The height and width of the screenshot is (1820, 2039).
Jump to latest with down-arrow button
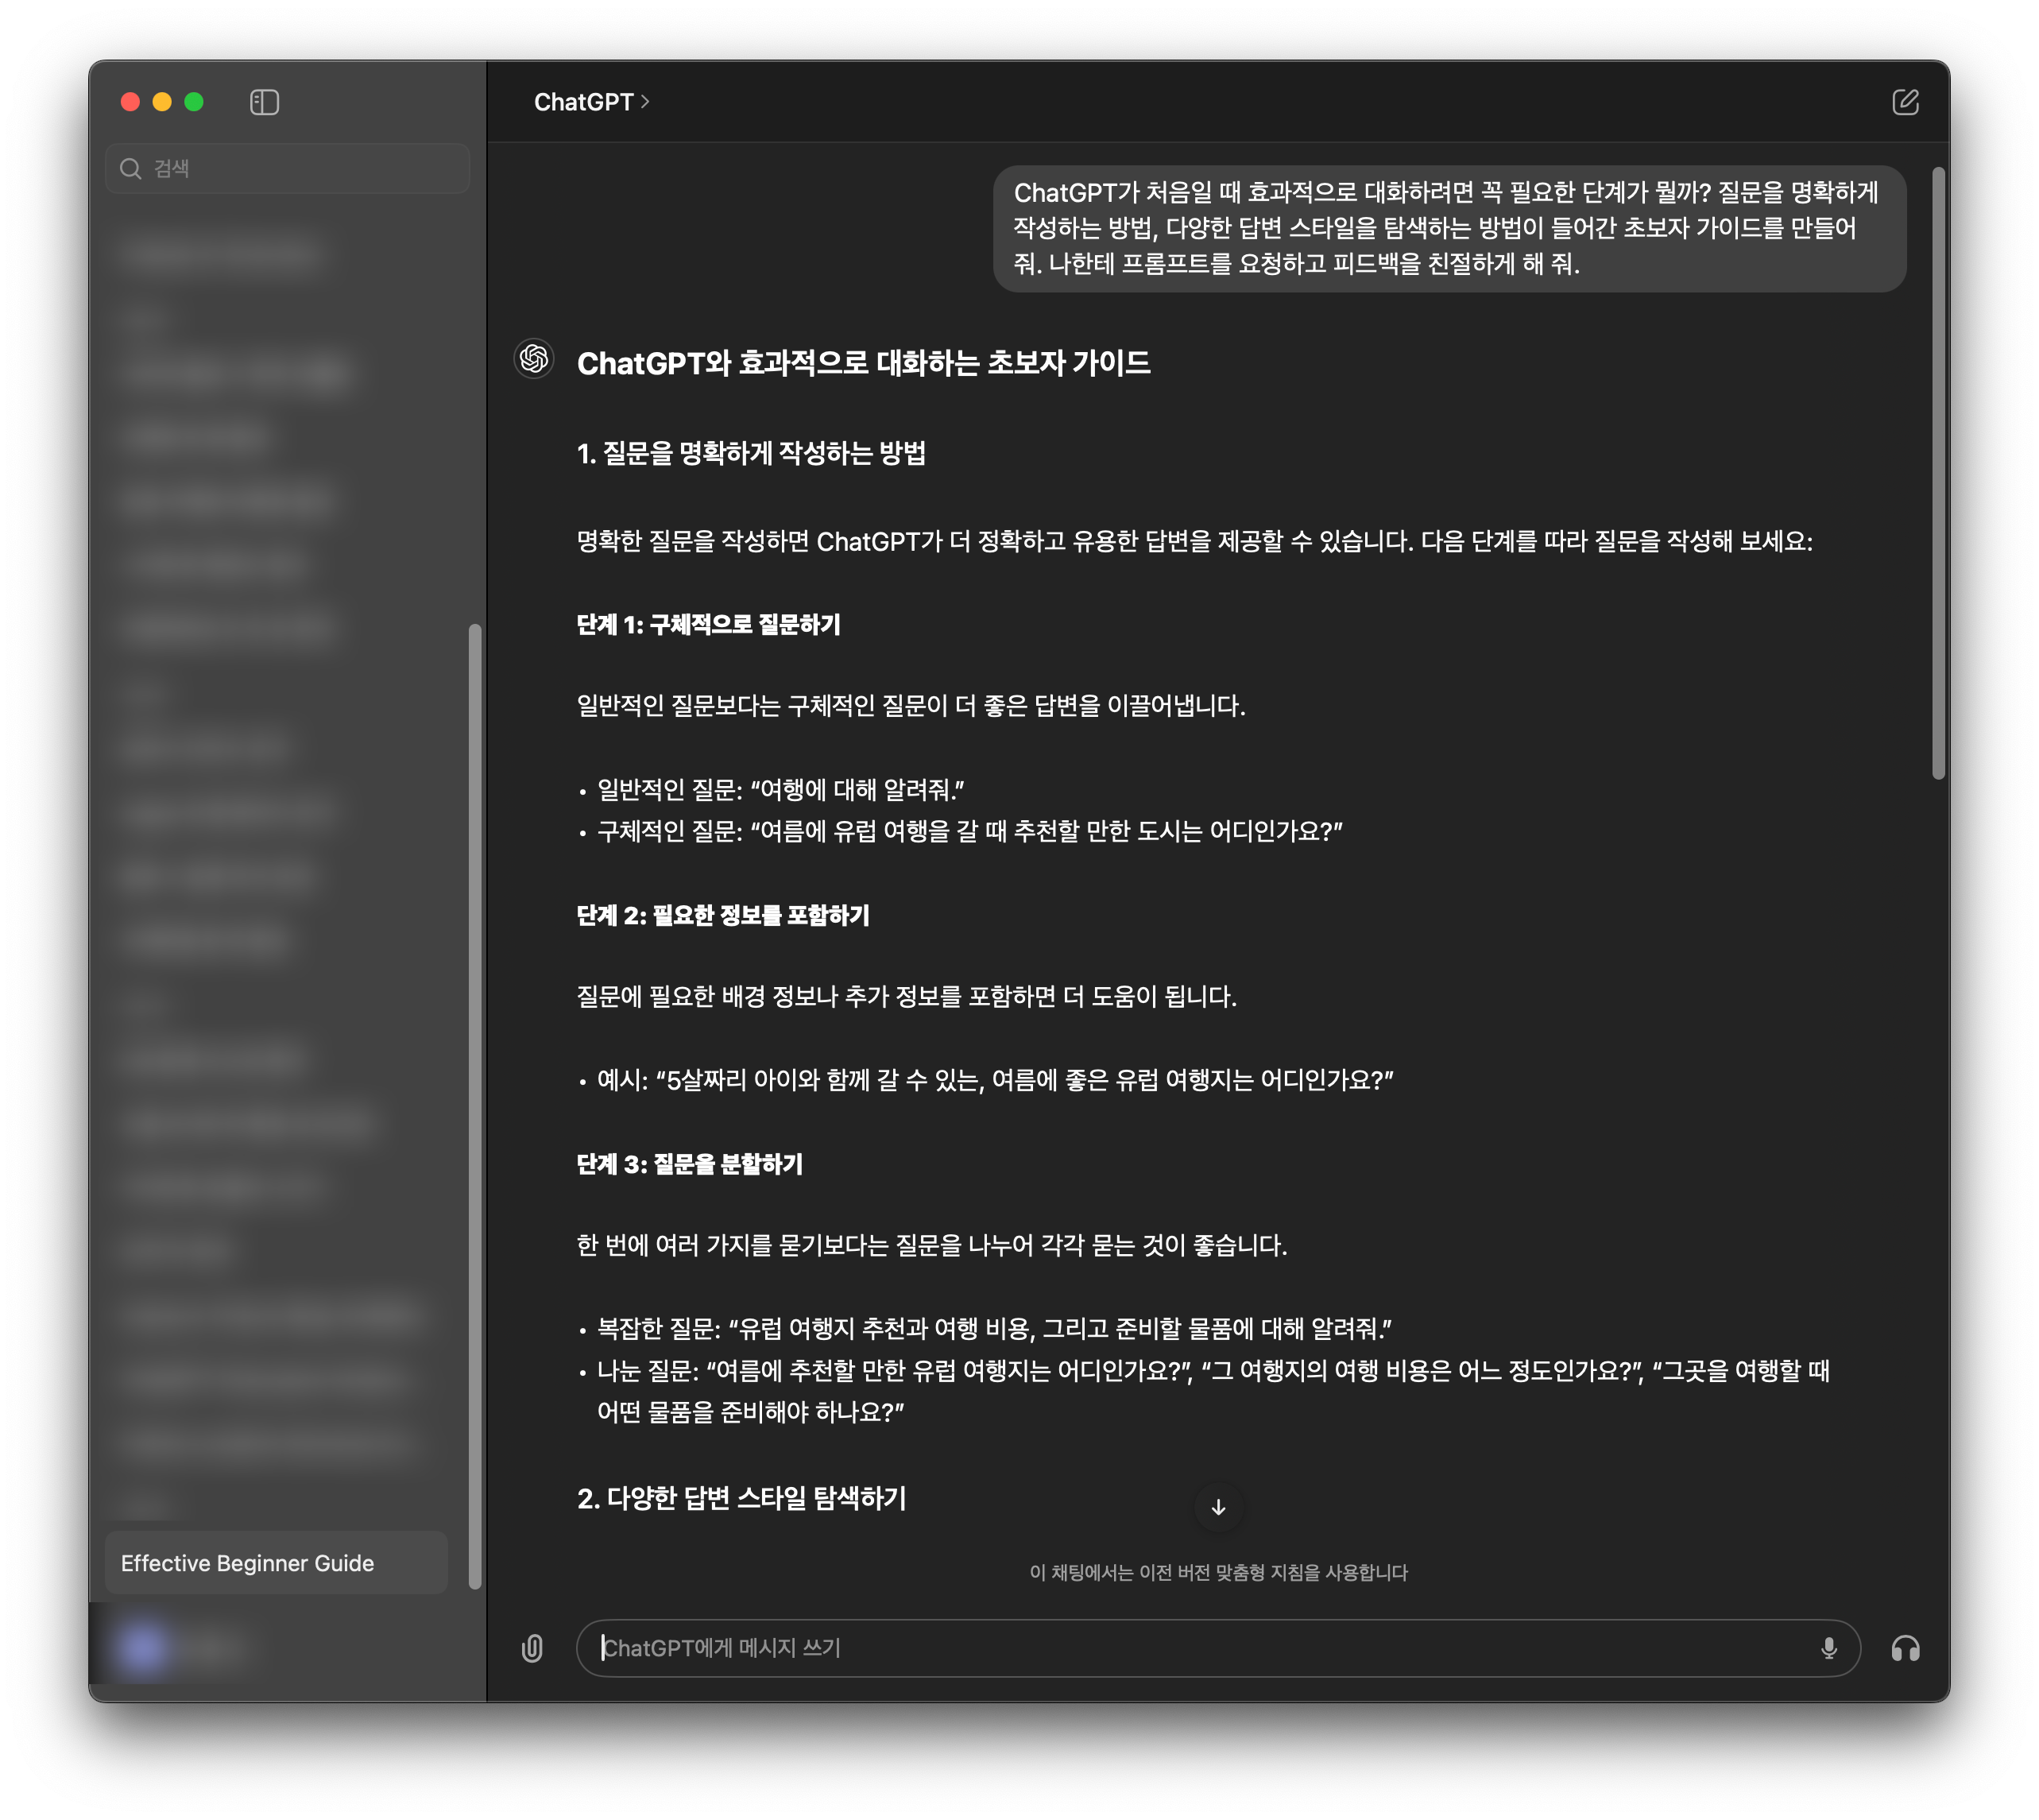coord(1218,1507)
